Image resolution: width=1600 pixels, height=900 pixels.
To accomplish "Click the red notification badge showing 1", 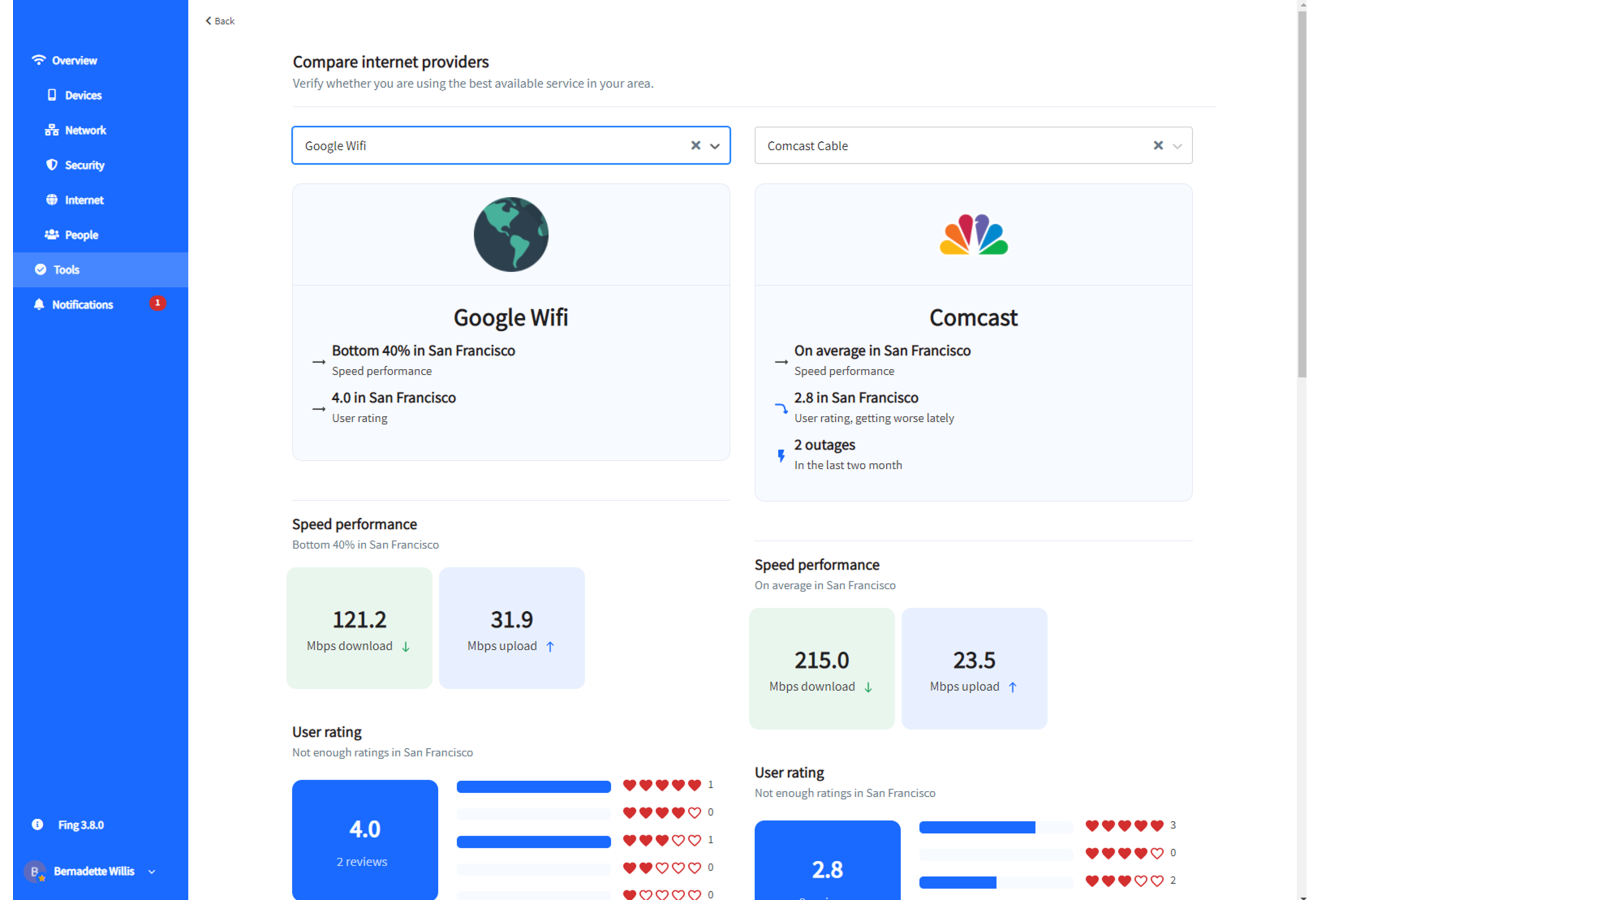I will click(x=157, y=303).
